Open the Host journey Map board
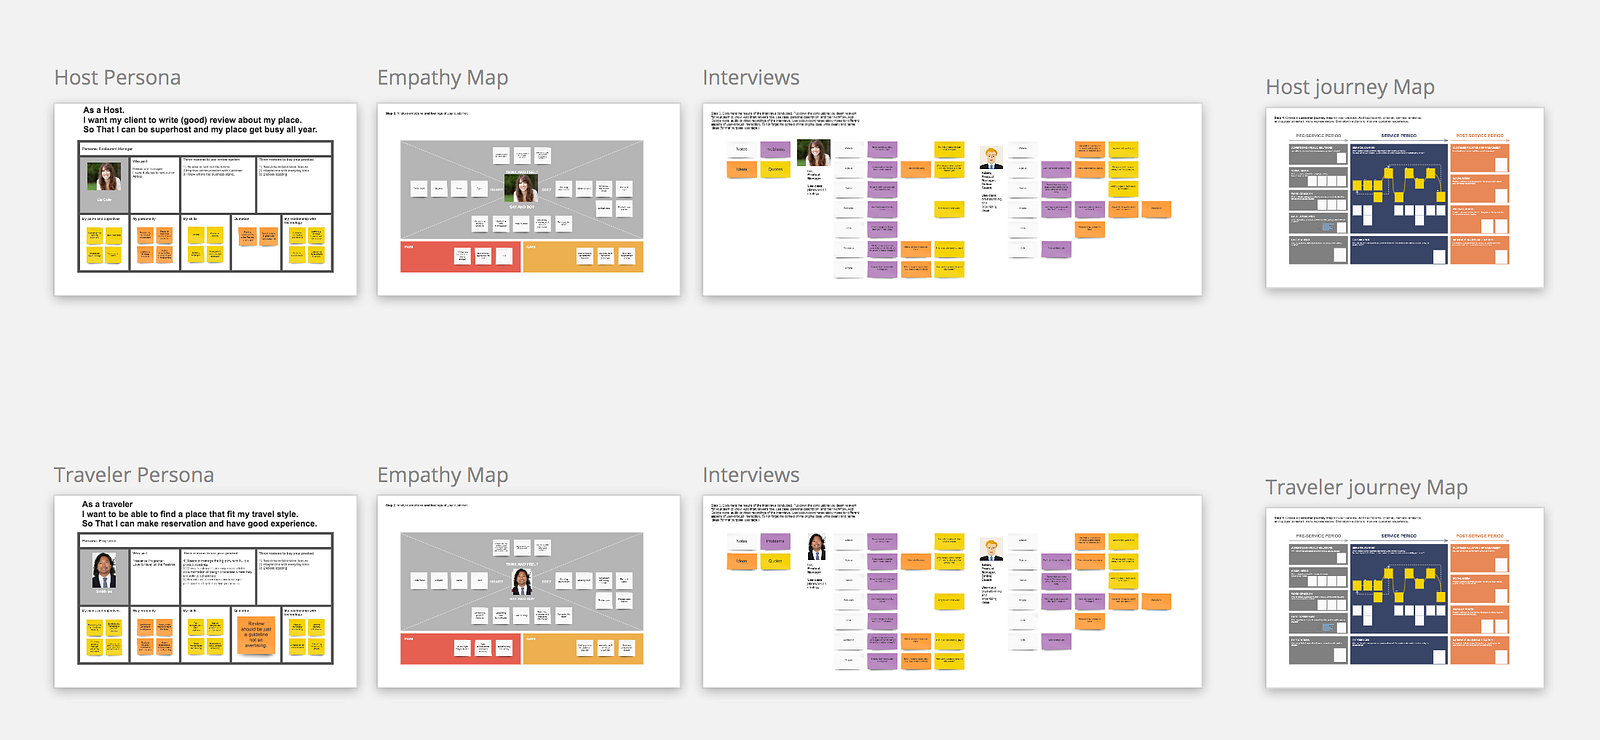1600x740 pixels. [1404, 198]
